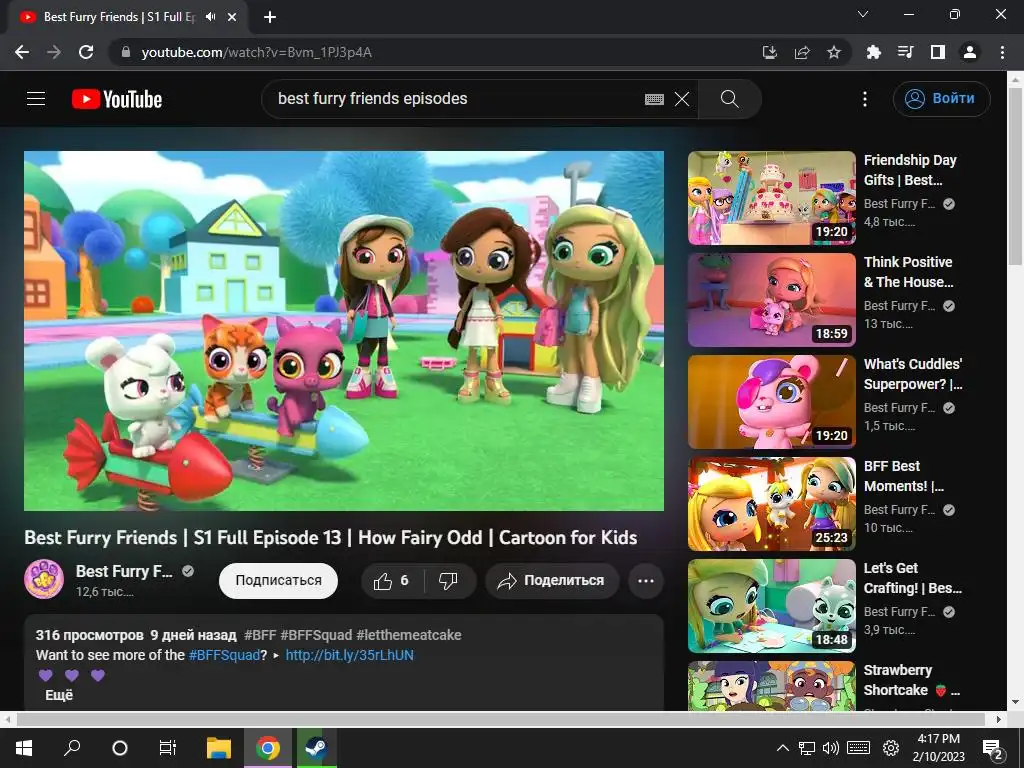Open the video title Friendship Day Gifts
Viewport: 1024px width, 768px height.
pos(912,170)
